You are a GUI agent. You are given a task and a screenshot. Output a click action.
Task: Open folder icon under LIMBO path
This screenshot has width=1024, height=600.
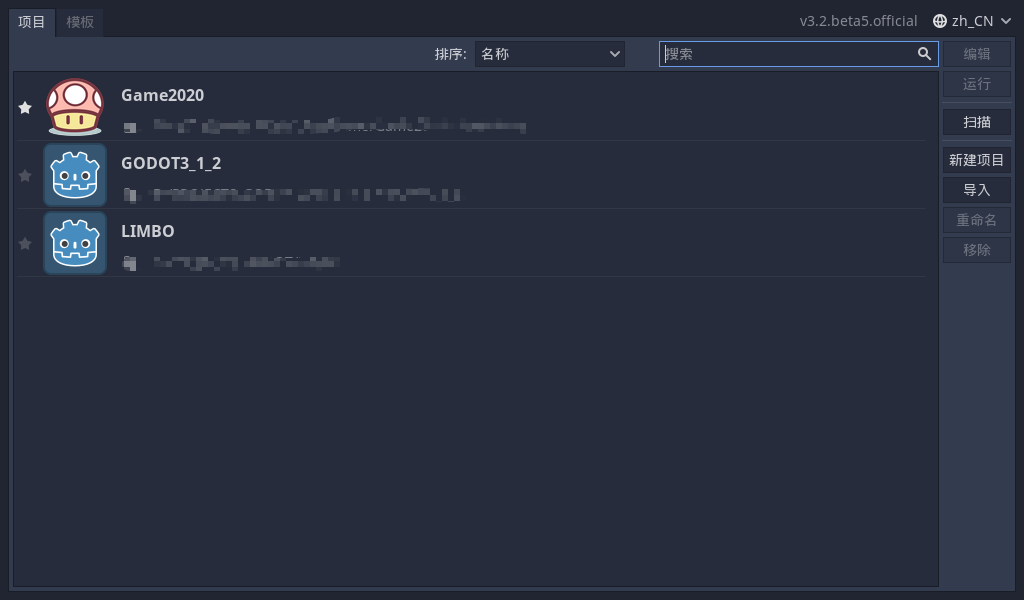pyautogui.click(x=130, y=263)
